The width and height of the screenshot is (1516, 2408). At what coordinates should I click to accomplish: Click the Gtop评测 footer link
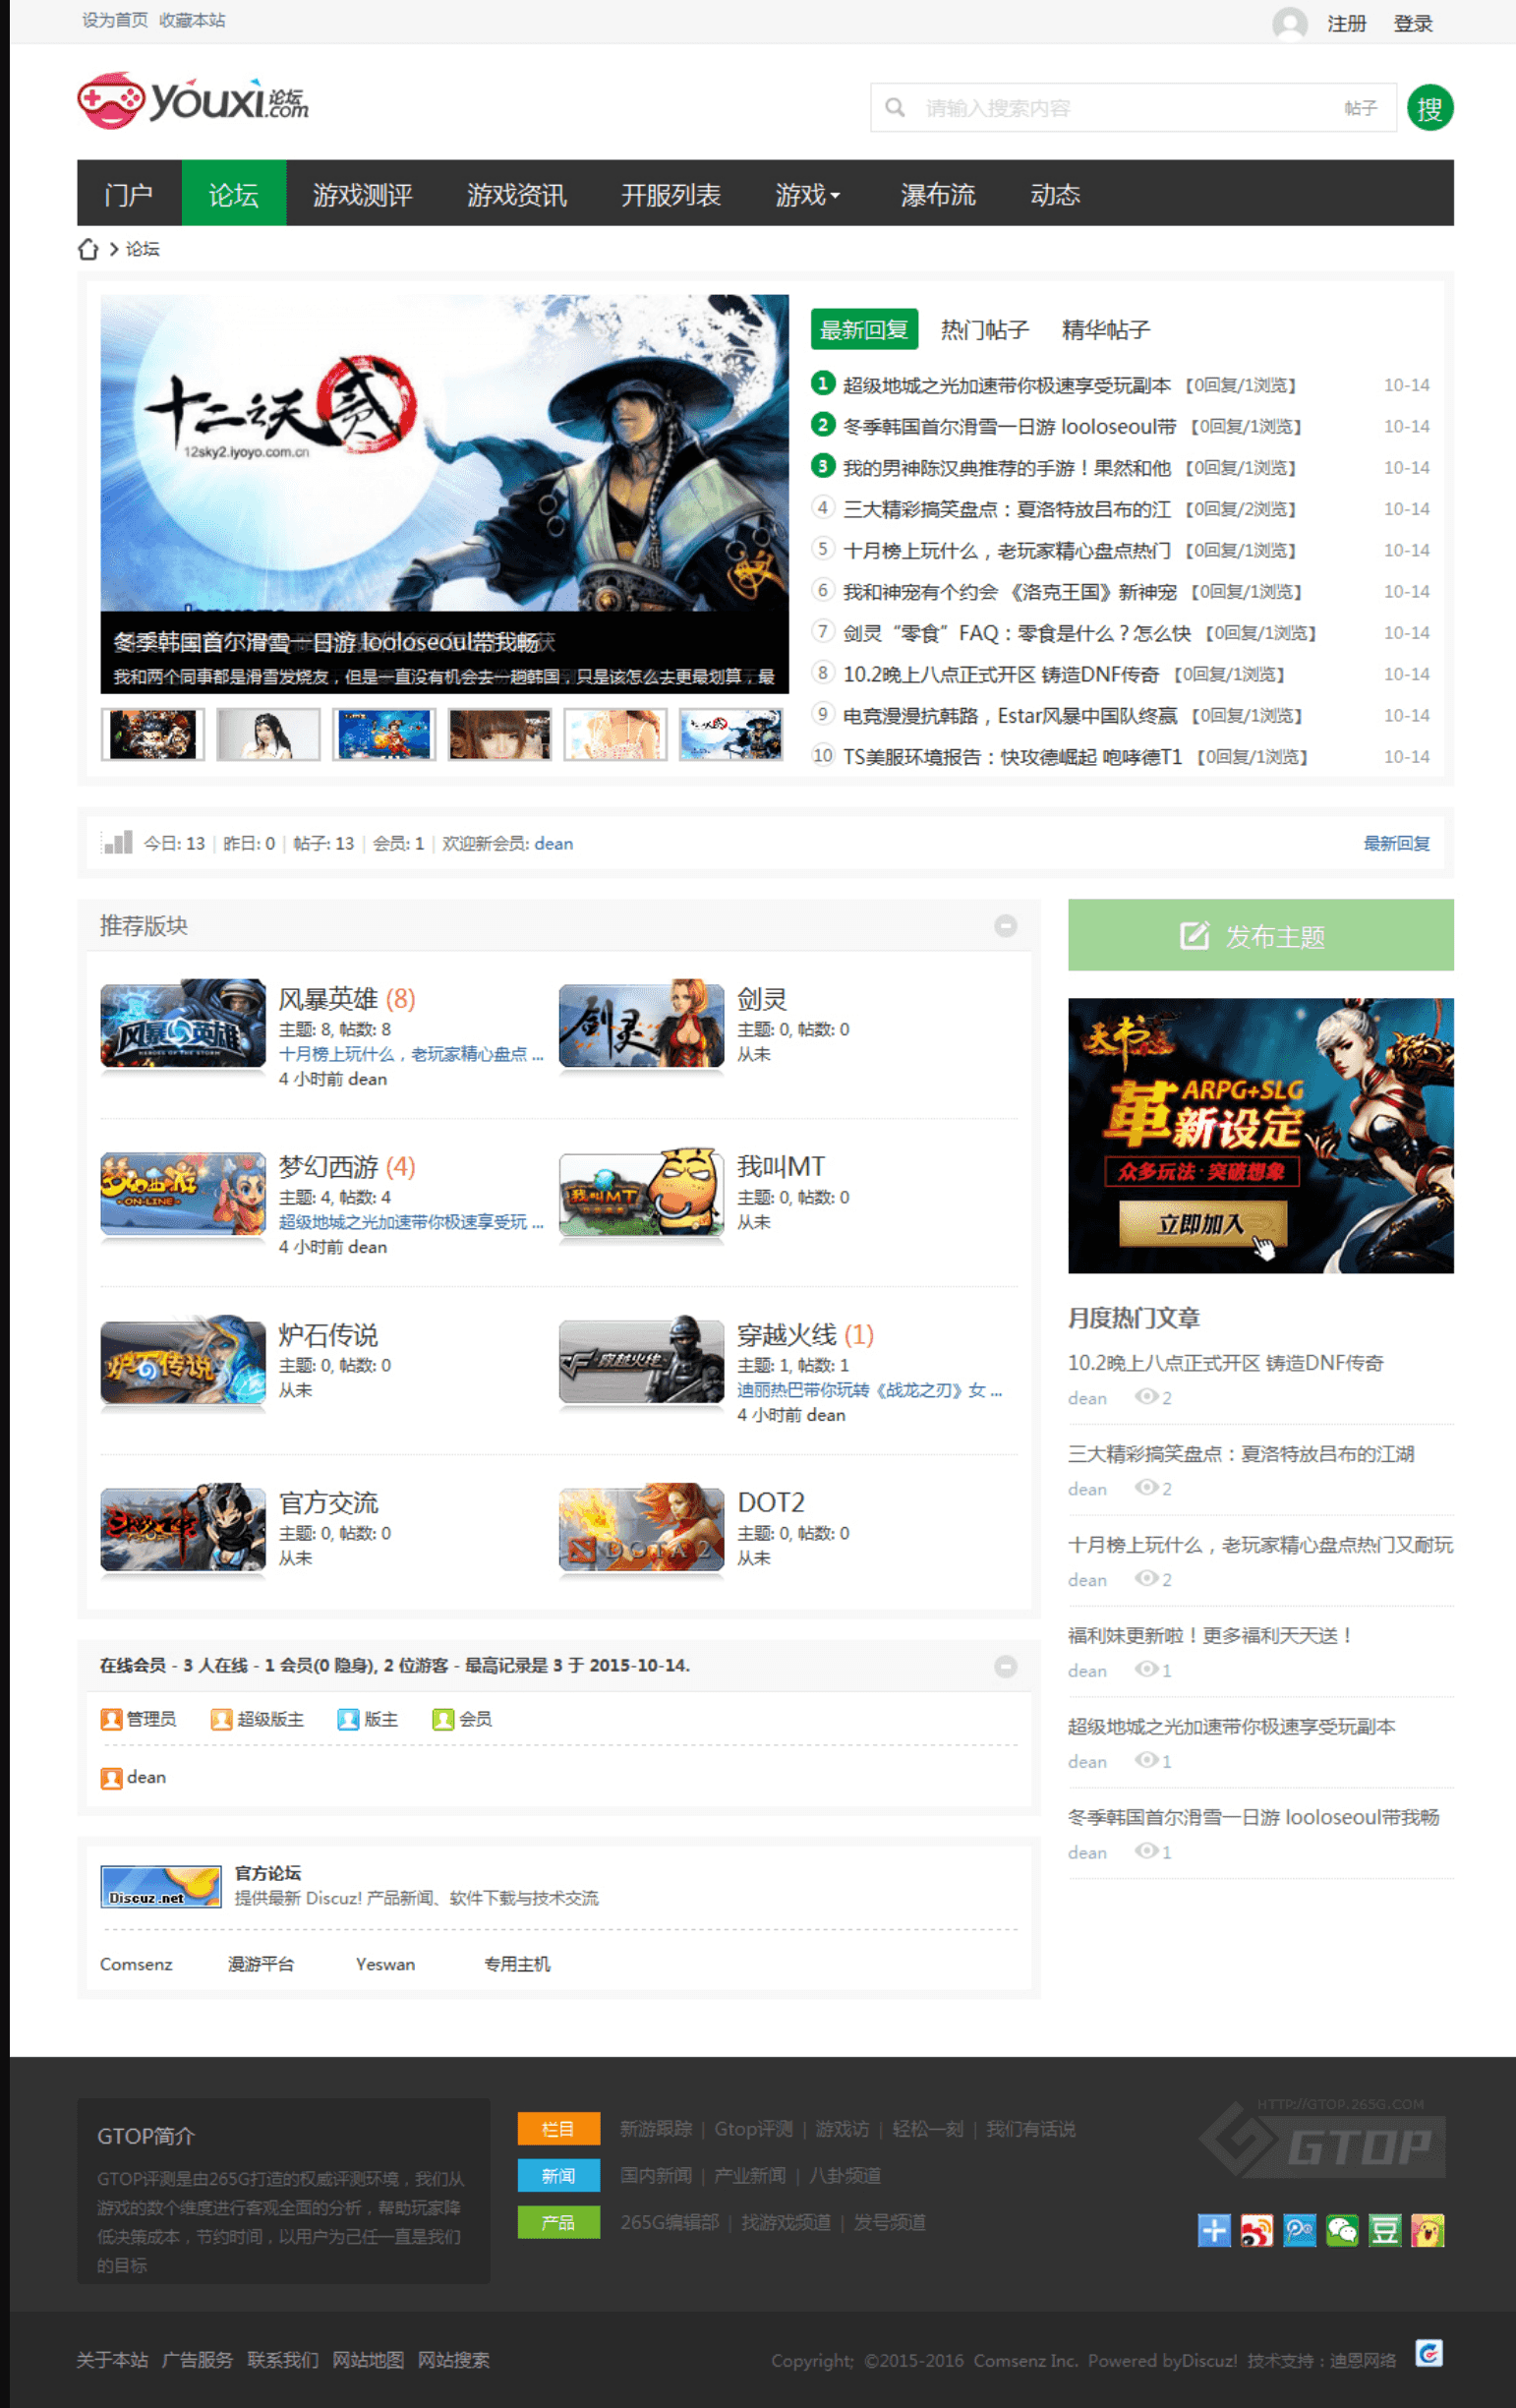point(753,2129)
